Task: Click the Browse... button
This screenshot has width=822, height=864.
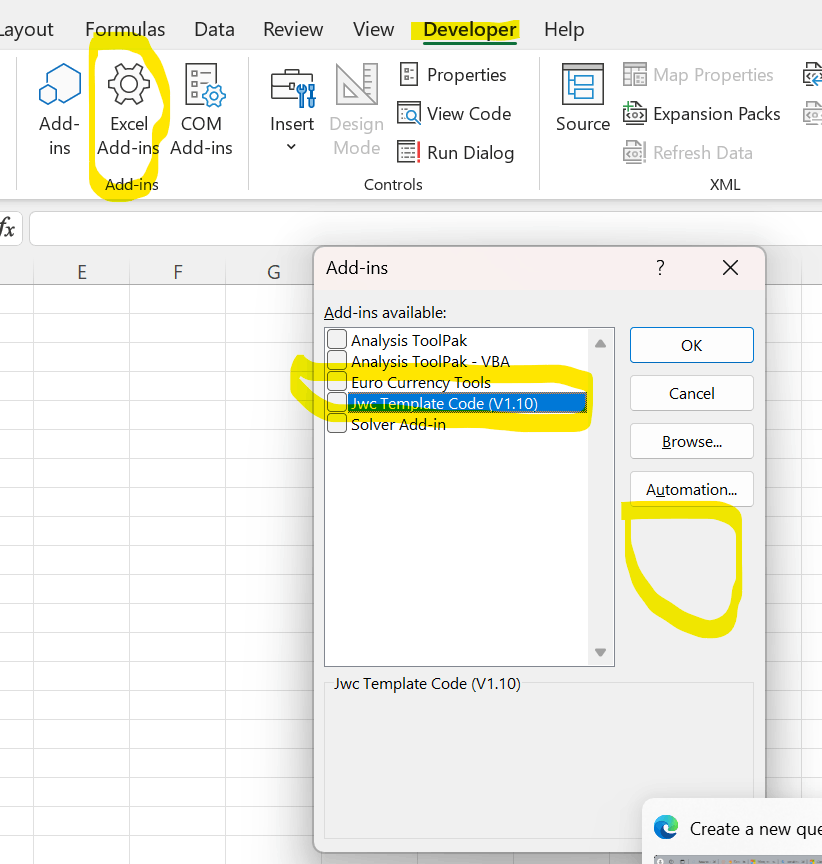Action: 691,441
